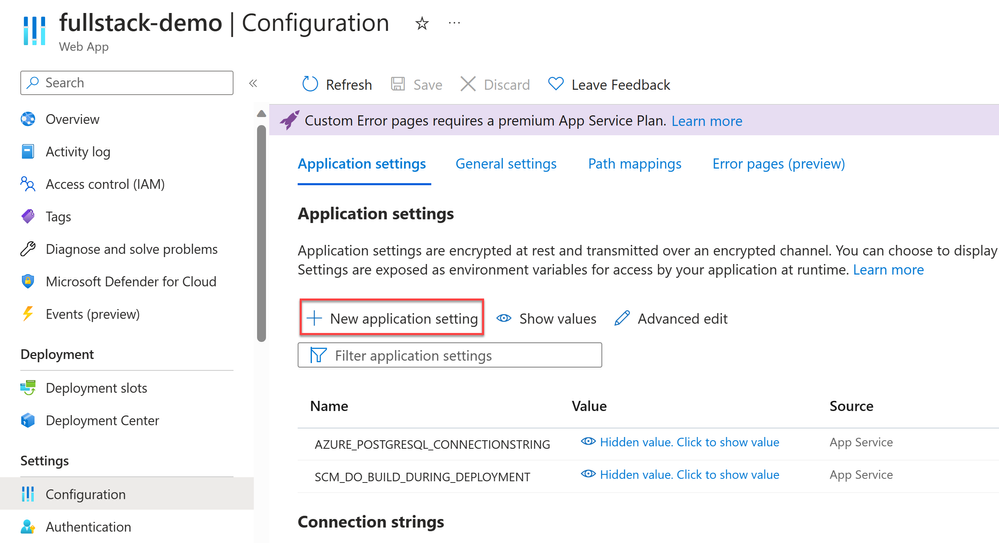Image resolution: width=999 pixels, height=543 pixels.
Task: Open Learn more link below the settings description
Action: [x=889, y=270]
